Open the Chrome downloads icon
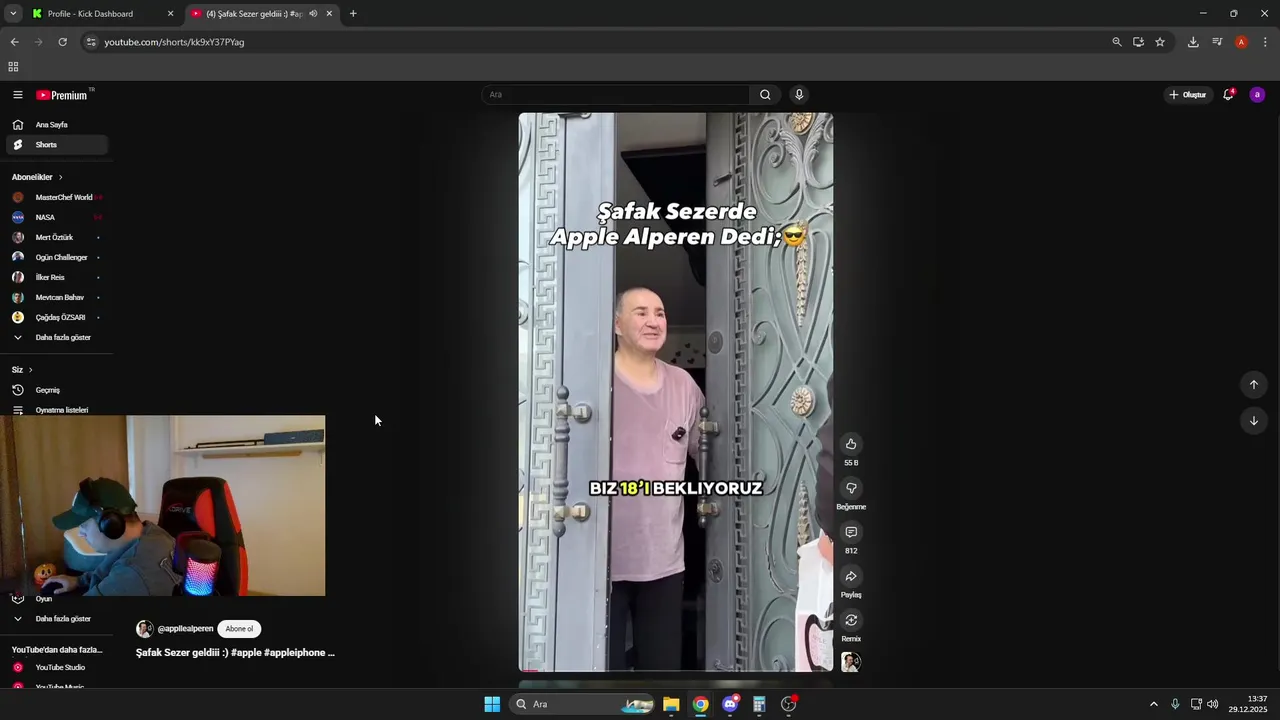The height and width of the screenshot is (720, 1280). pyautogui.click(x=1193, y=42)
